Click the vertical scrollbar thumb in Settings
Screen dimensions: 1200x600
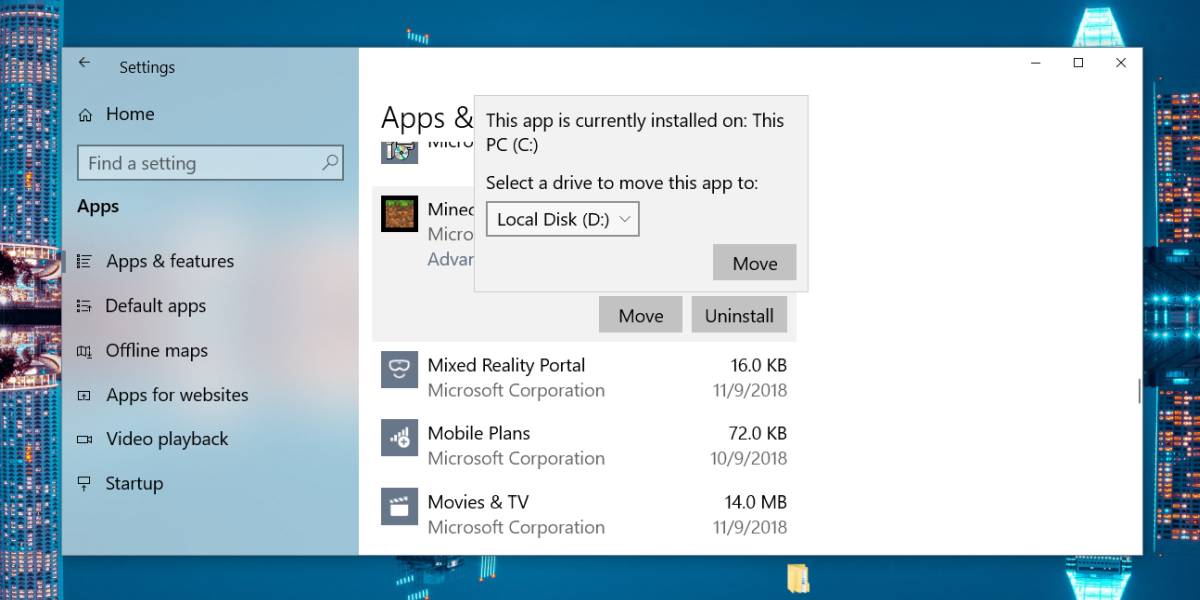click(1139, 390)
